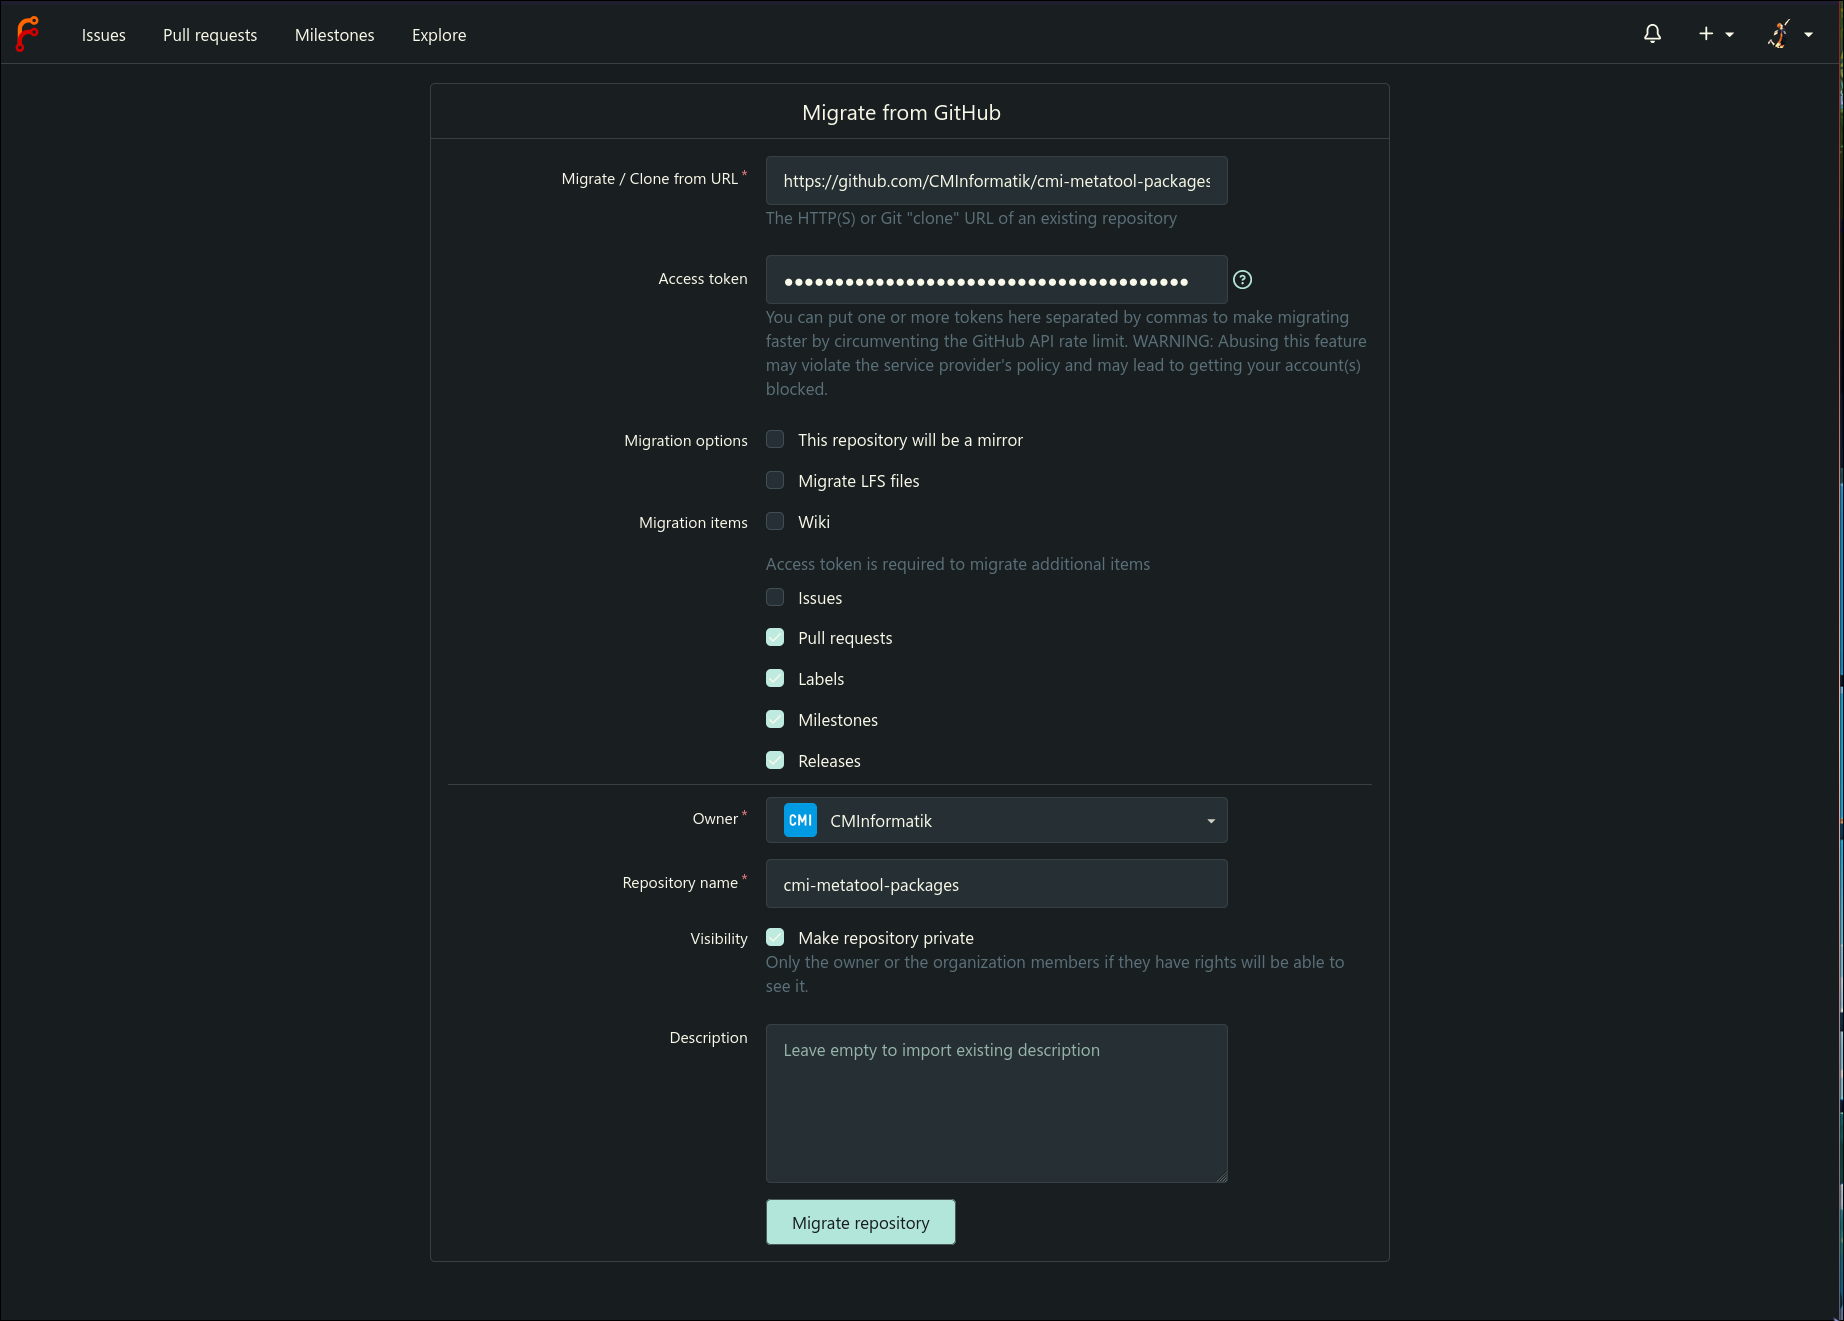Check the Migrate LFS files option
Screen dimensions: 1844x1321
[775, 480]
